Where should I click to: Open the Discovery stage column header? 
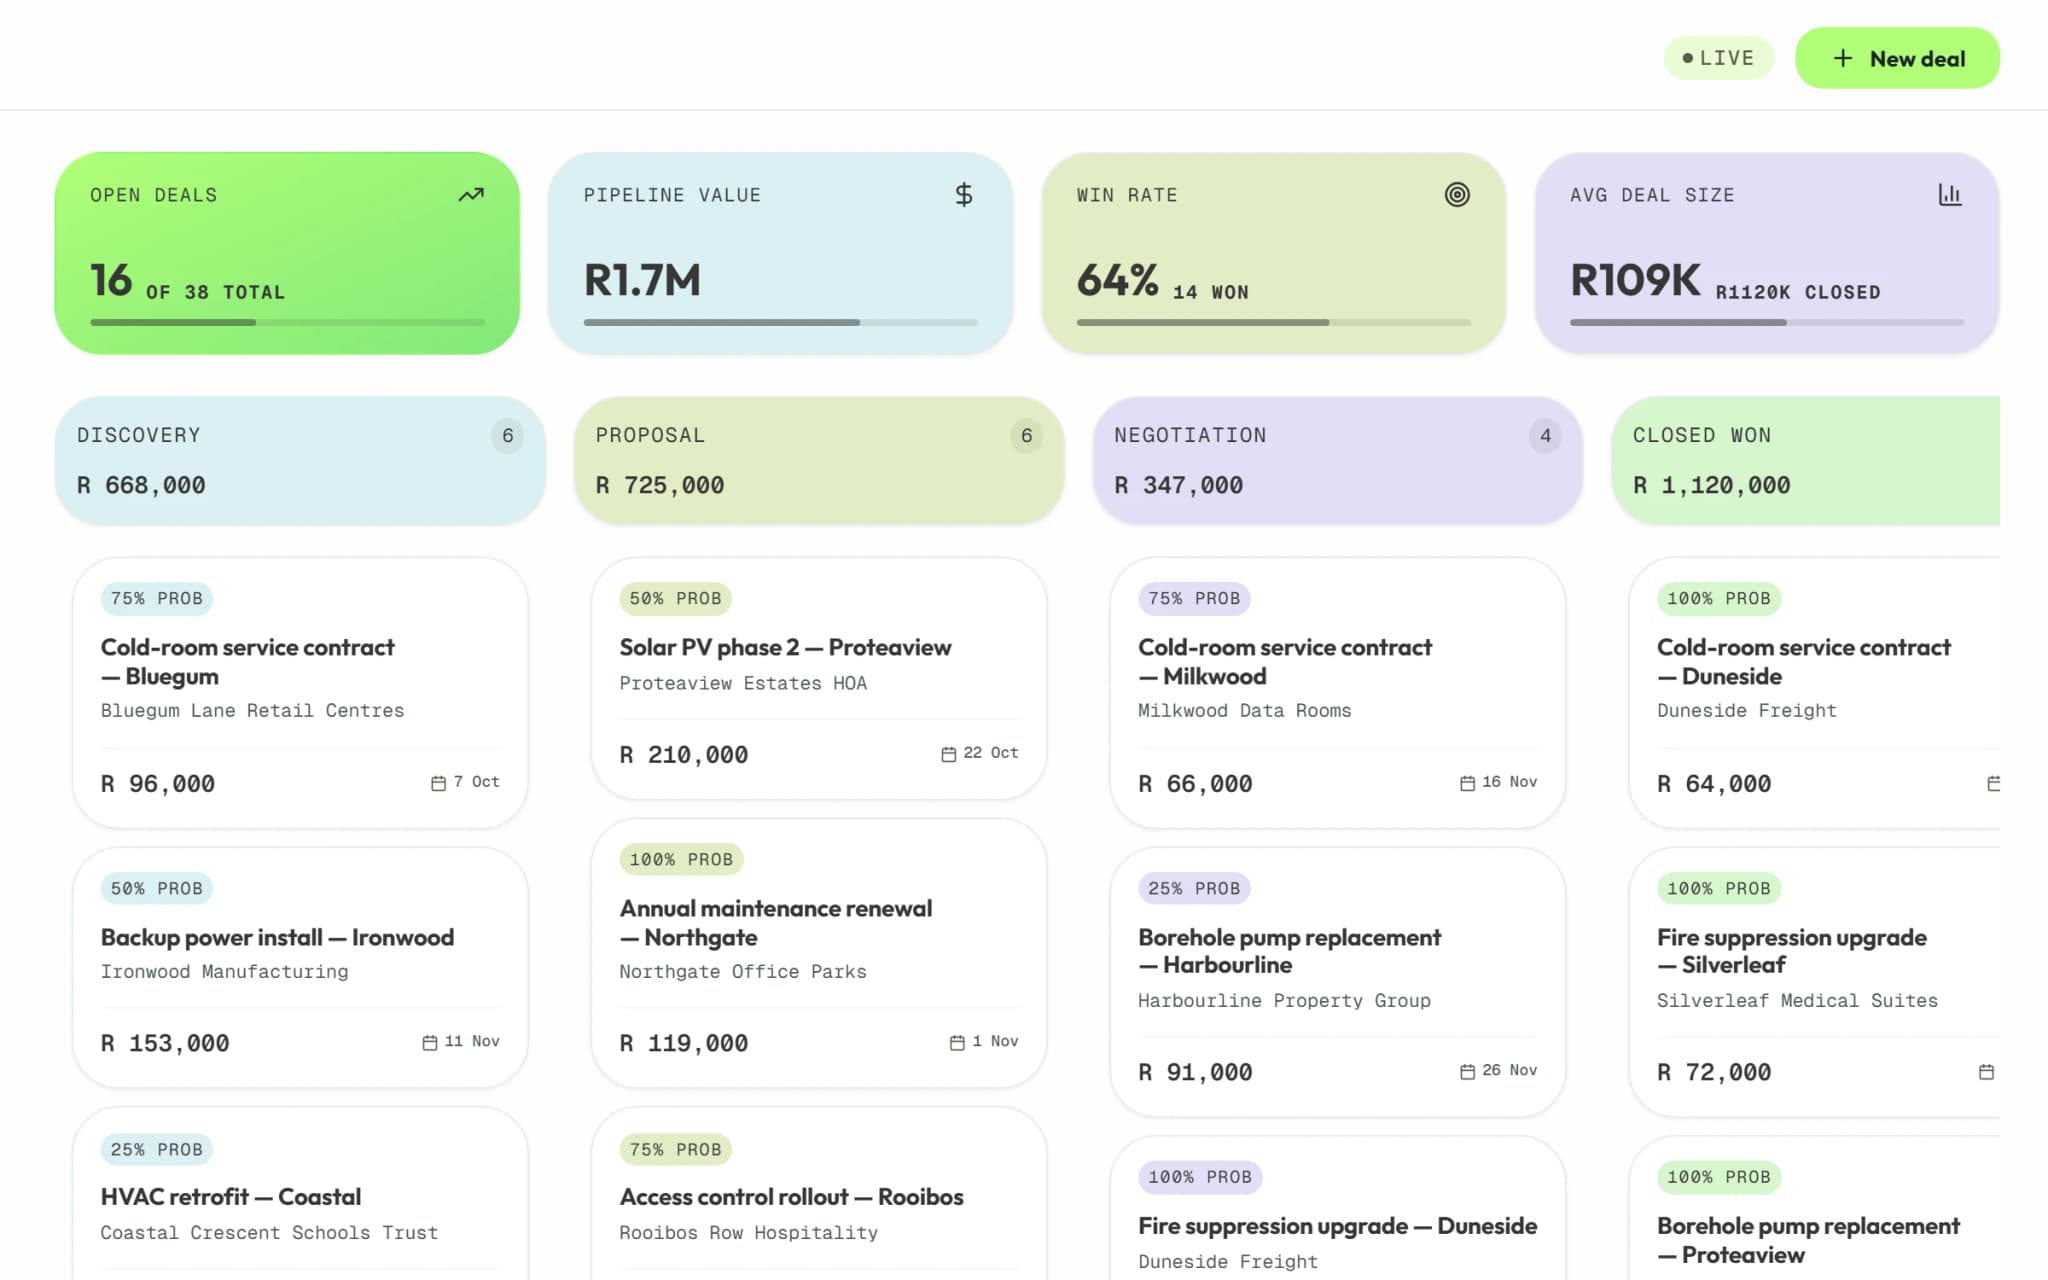coord(300,460)
